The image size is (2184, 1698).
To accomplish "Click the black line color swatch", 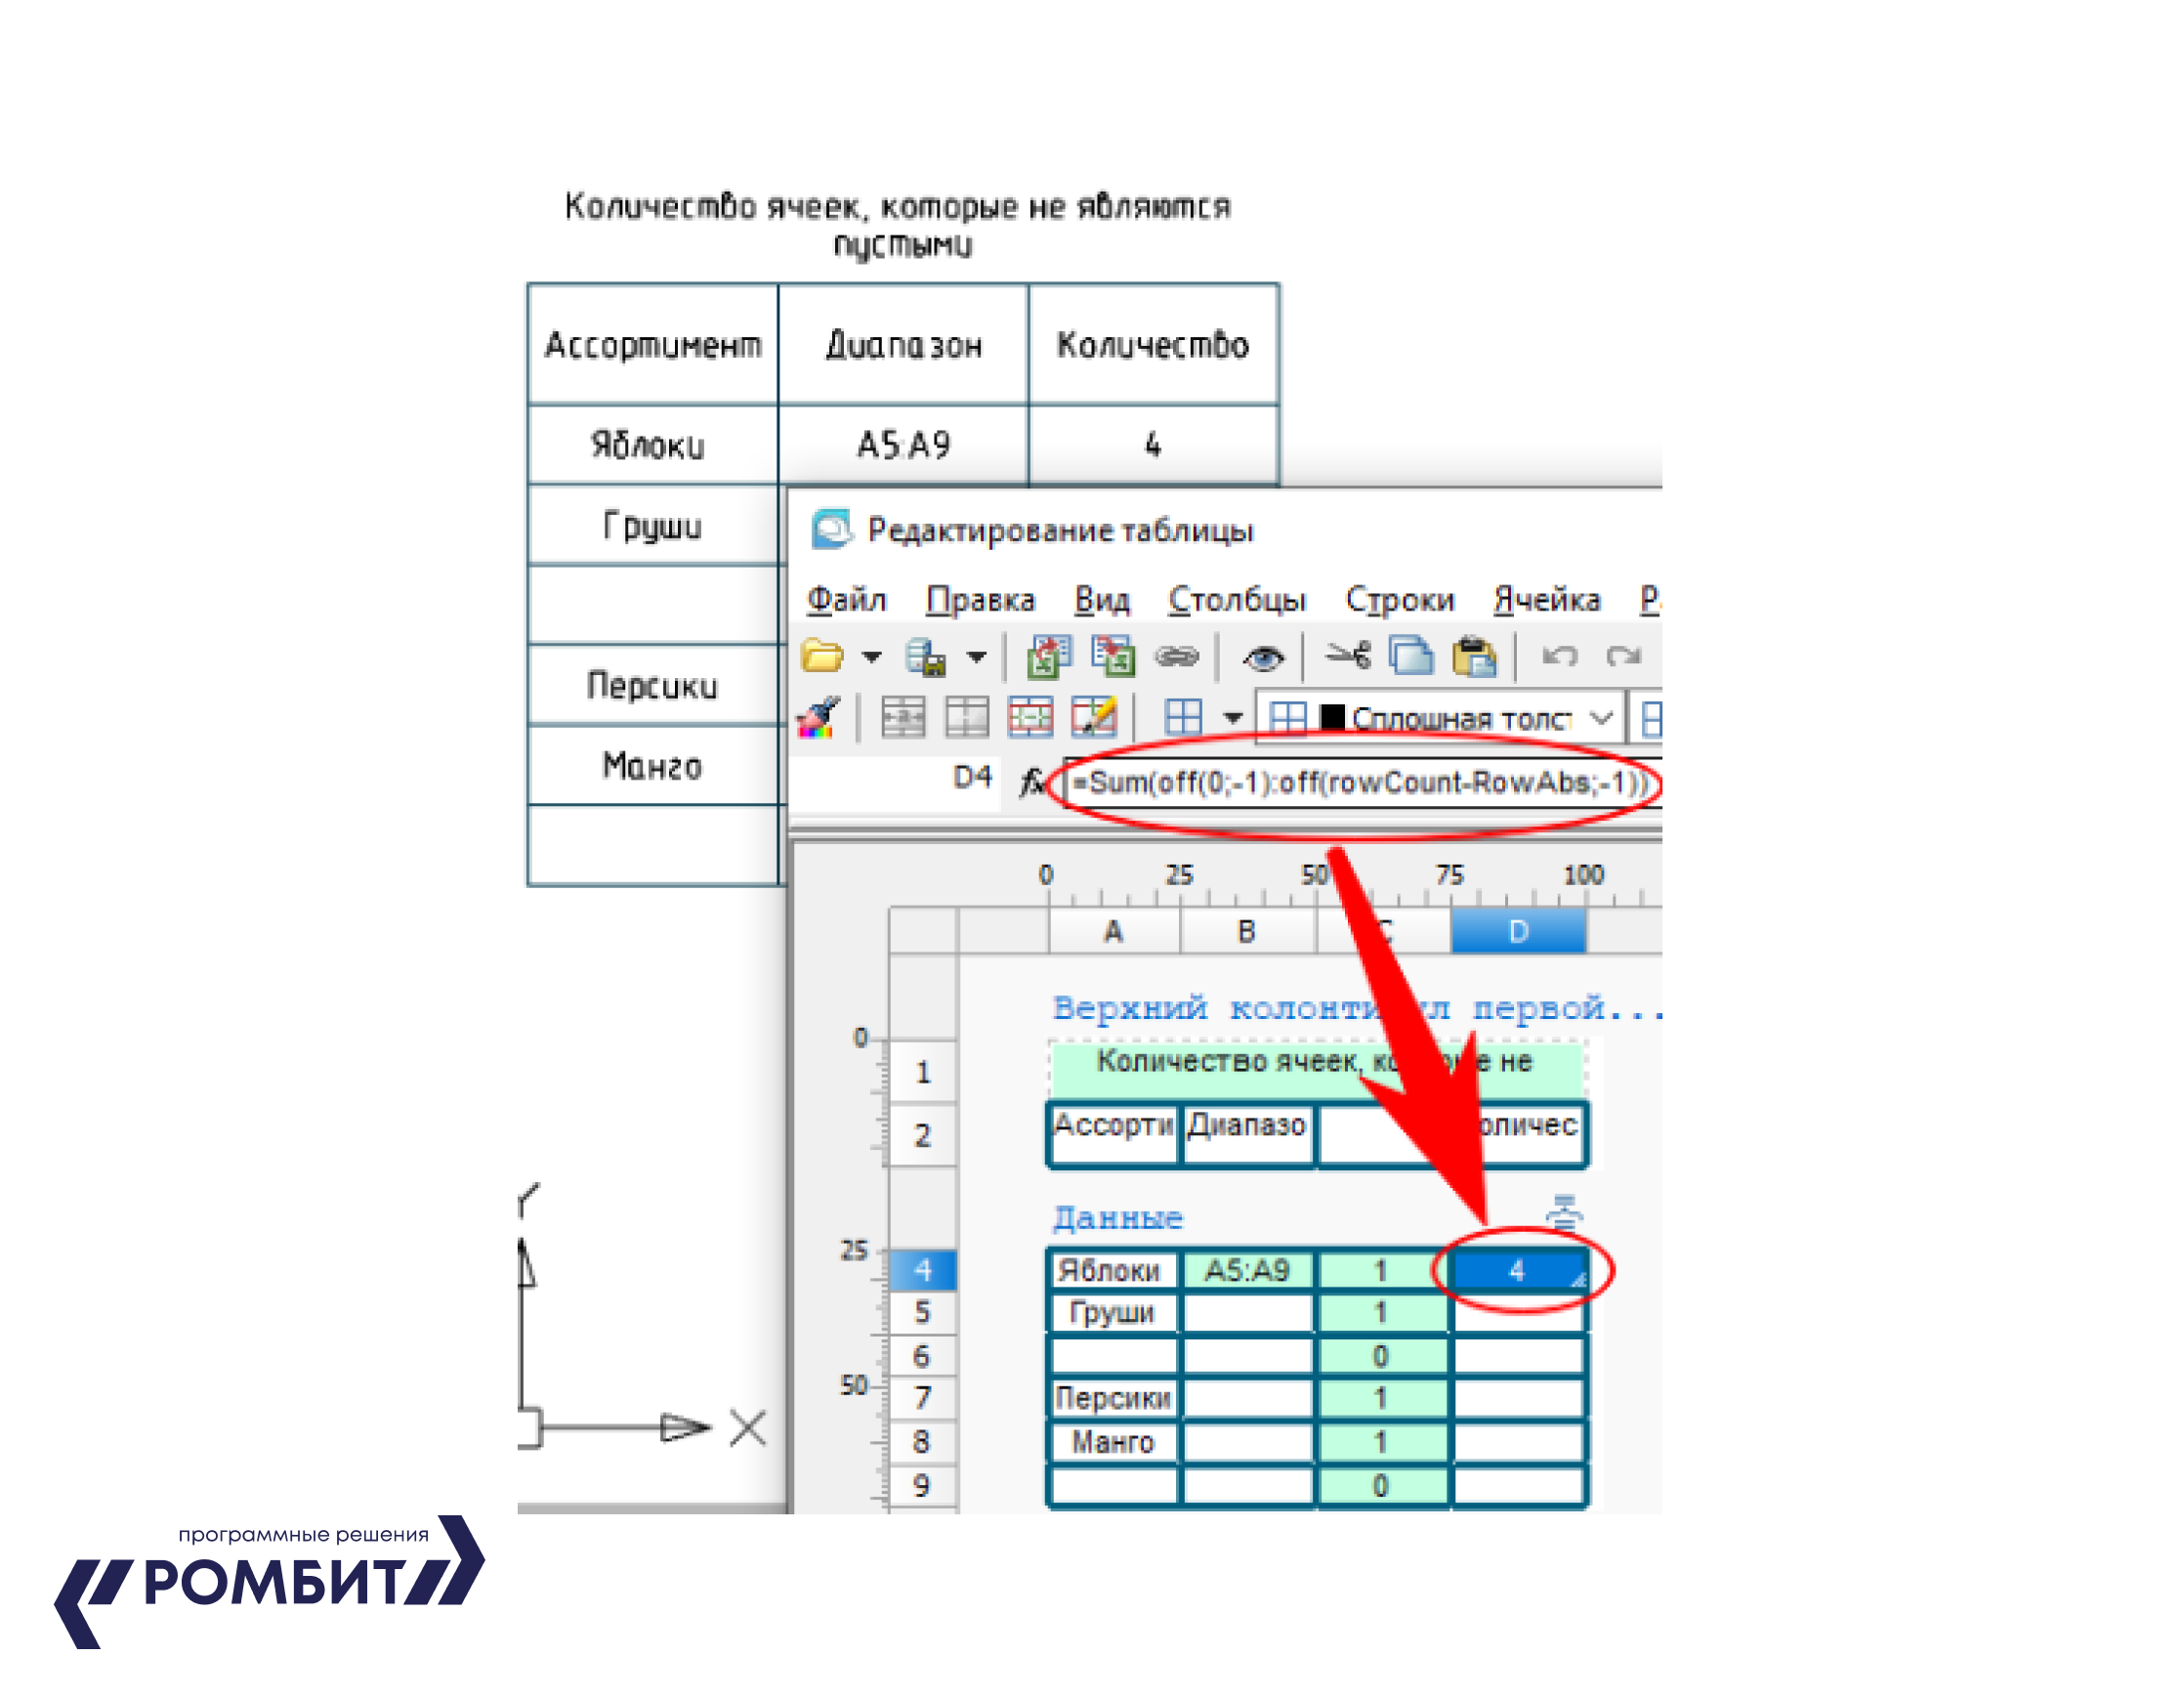I will click(x=1332, y=718).
